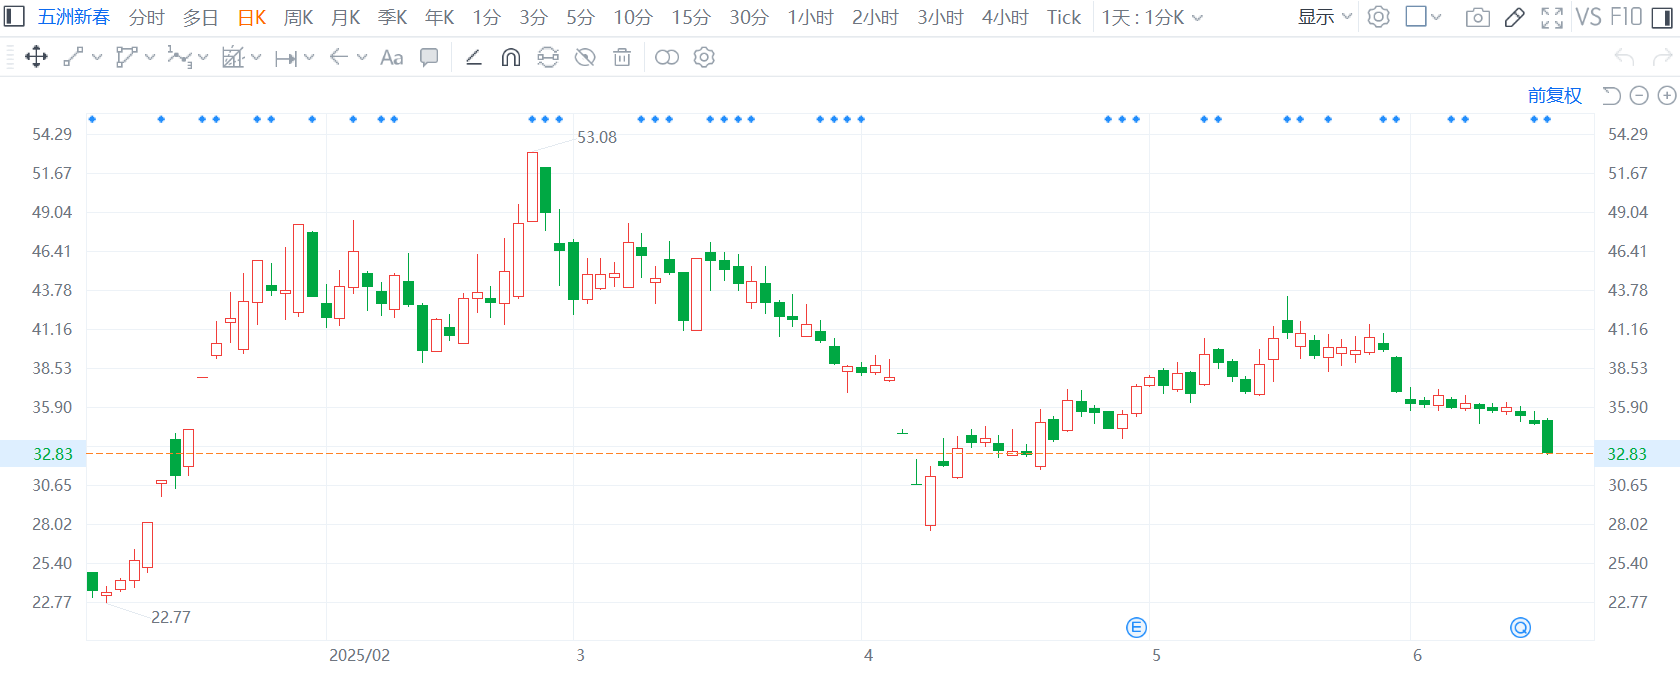The image size is (1680, 681).
Task: Expand the polygon path tool dropdown arrow
Action: 150,58
